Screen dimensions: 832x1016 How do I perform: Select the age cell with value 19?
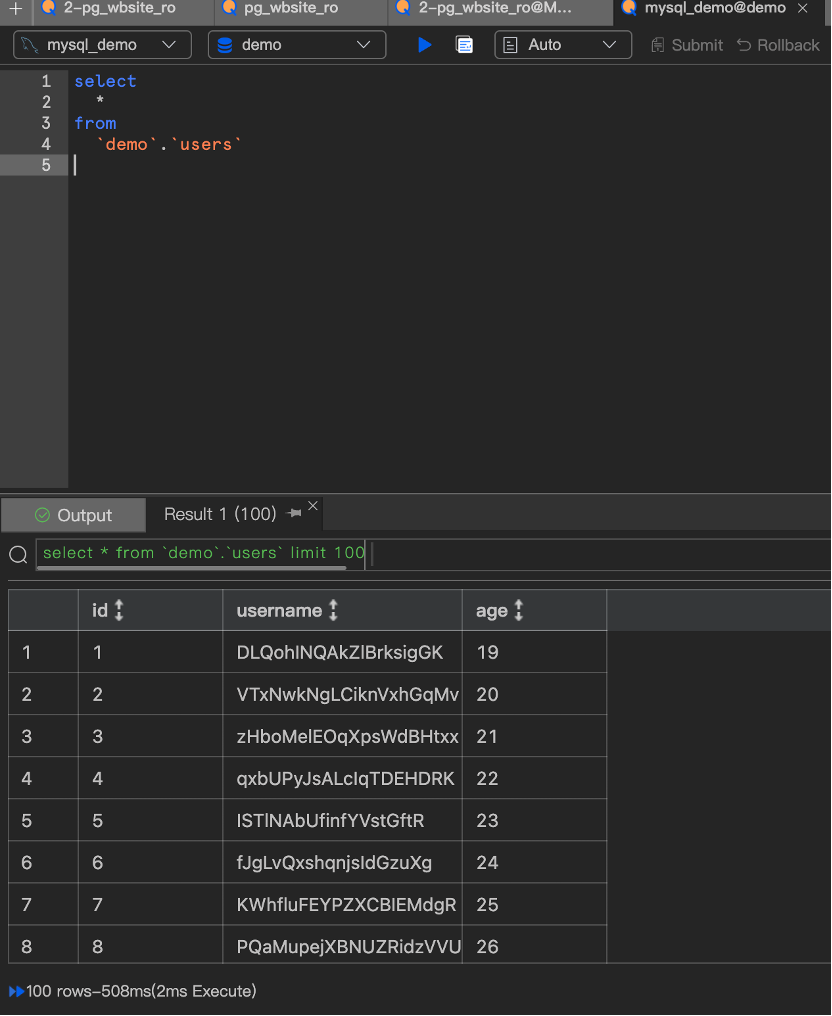tap(535, 652)
